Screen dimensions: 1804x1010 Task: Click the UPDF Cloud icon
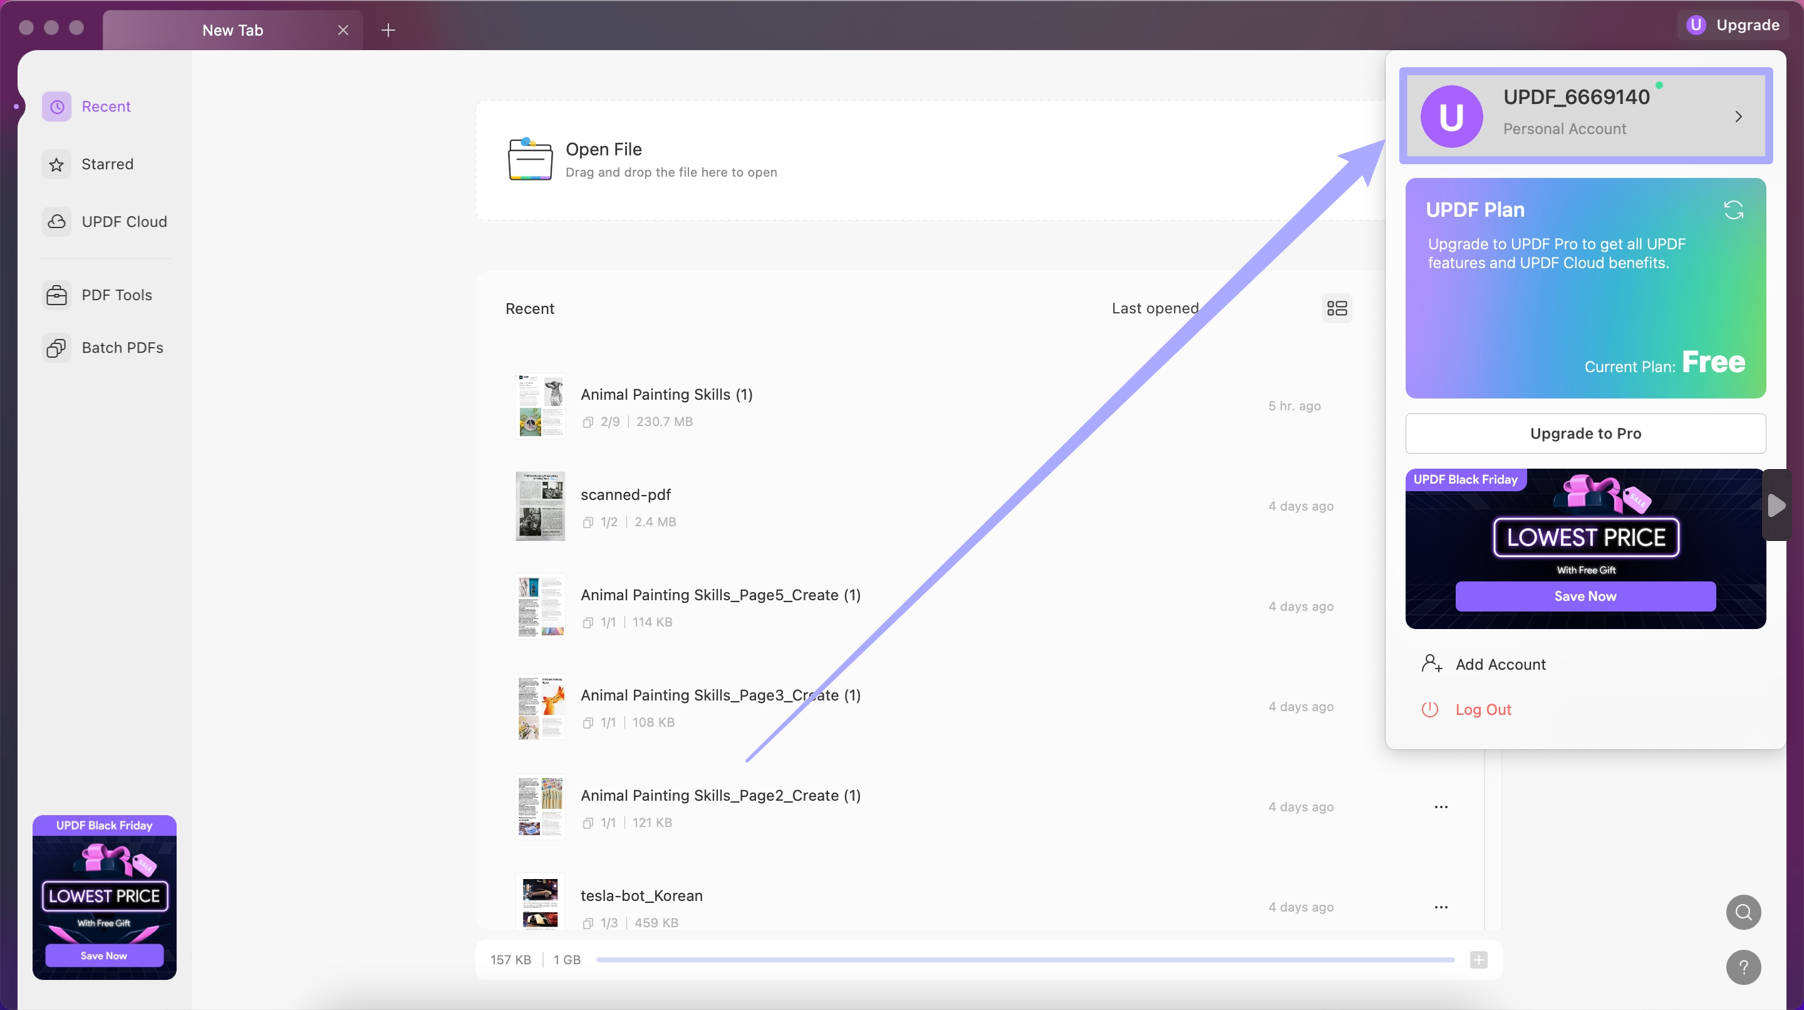point(57,221)
